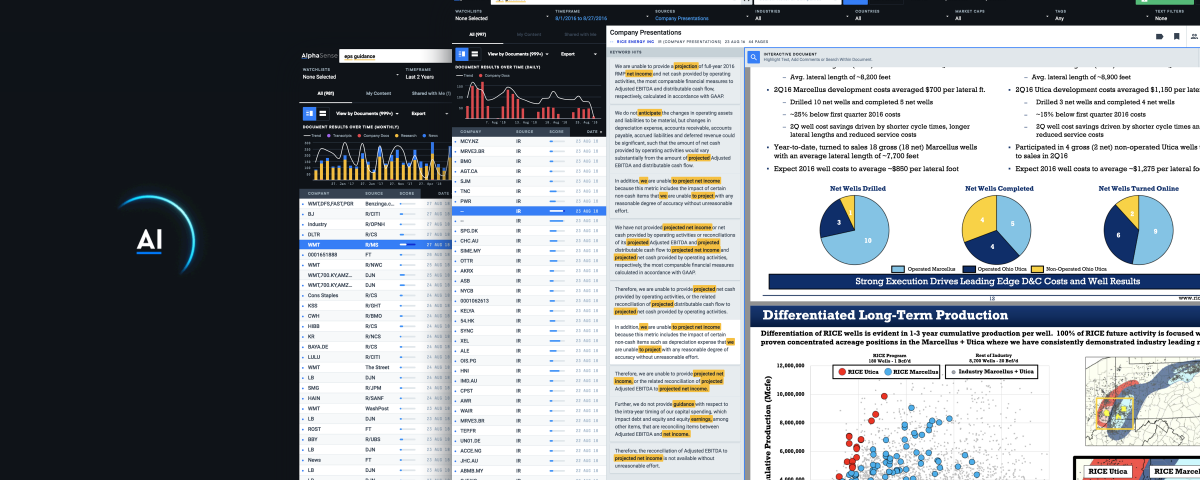Open the MCY.NZ result row
The height and width of the screenshot is (480, 1200).
click(x=530, y=141)
